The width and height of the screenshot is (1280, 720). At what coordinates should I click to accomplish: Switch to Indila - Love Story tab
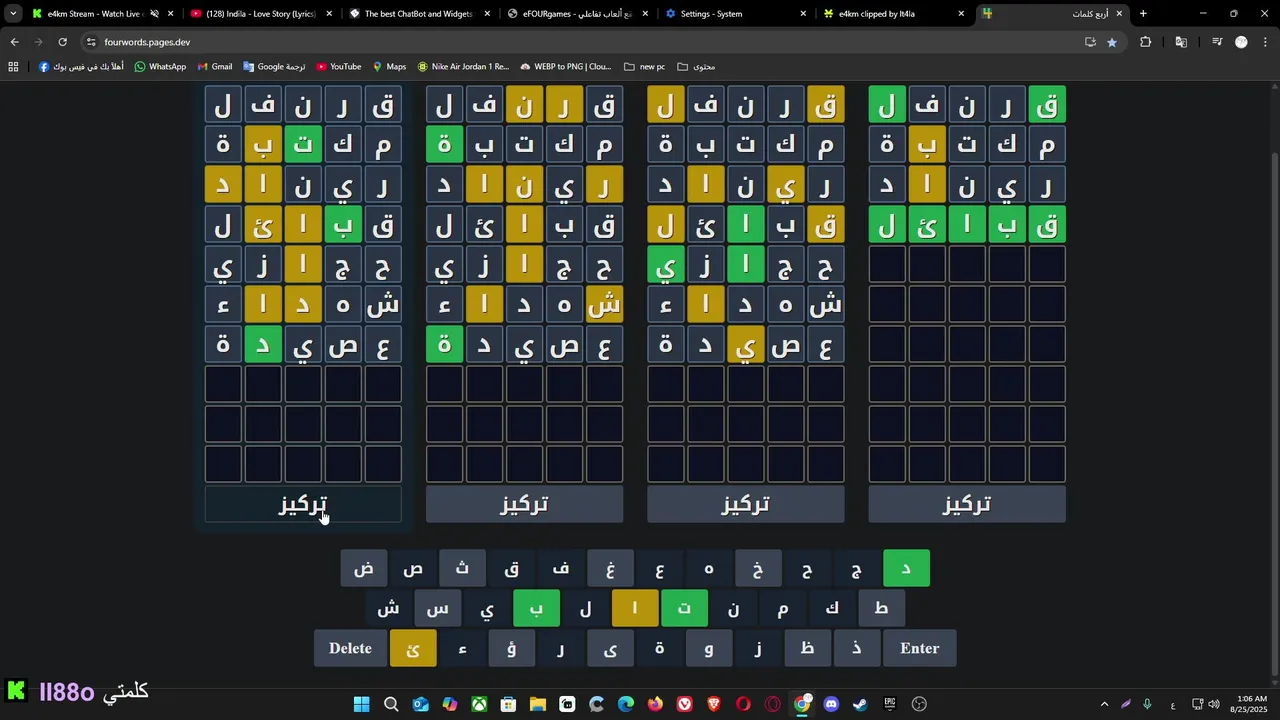pos(260,14)
